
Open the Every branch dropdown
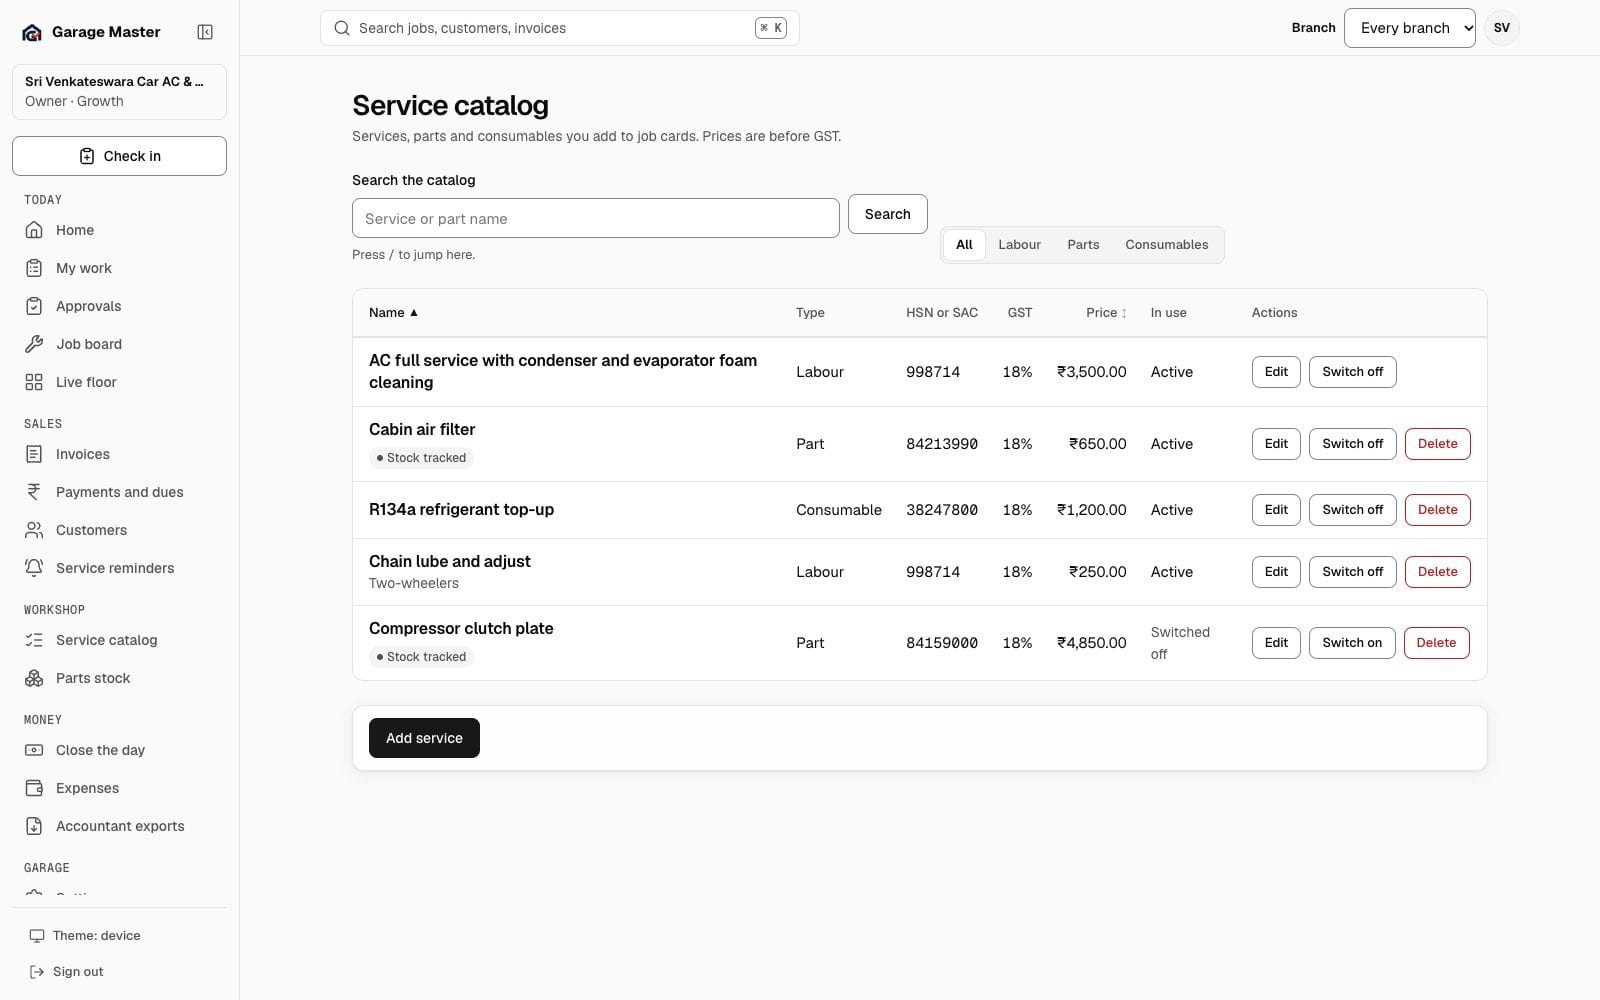pos(1409,28)
